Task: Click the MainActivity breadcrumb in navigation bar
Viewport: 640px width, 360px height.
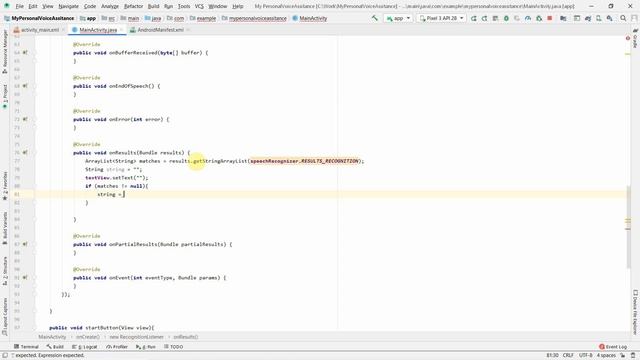Action: click(x=310, y=18)
